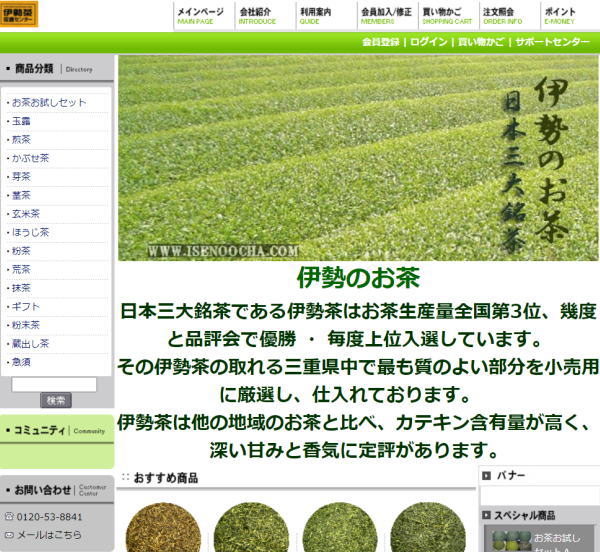Image resolution: width=600 pixels, height=552 pixels.
Task: Open the fourth recommended tea product image
Action: tap(427, 527)
